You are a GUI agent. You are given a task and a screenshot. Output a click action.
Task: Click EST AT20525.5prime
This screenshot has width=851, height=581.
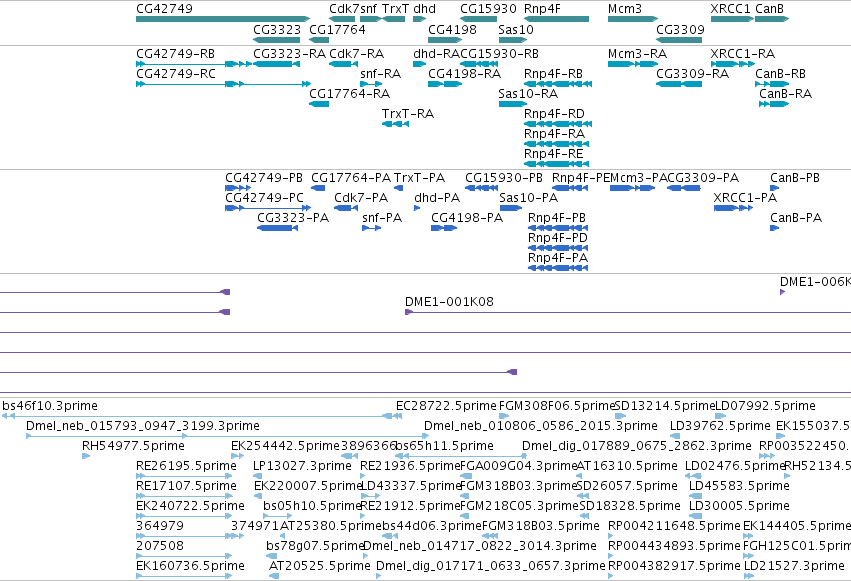(x=274, y=576)
